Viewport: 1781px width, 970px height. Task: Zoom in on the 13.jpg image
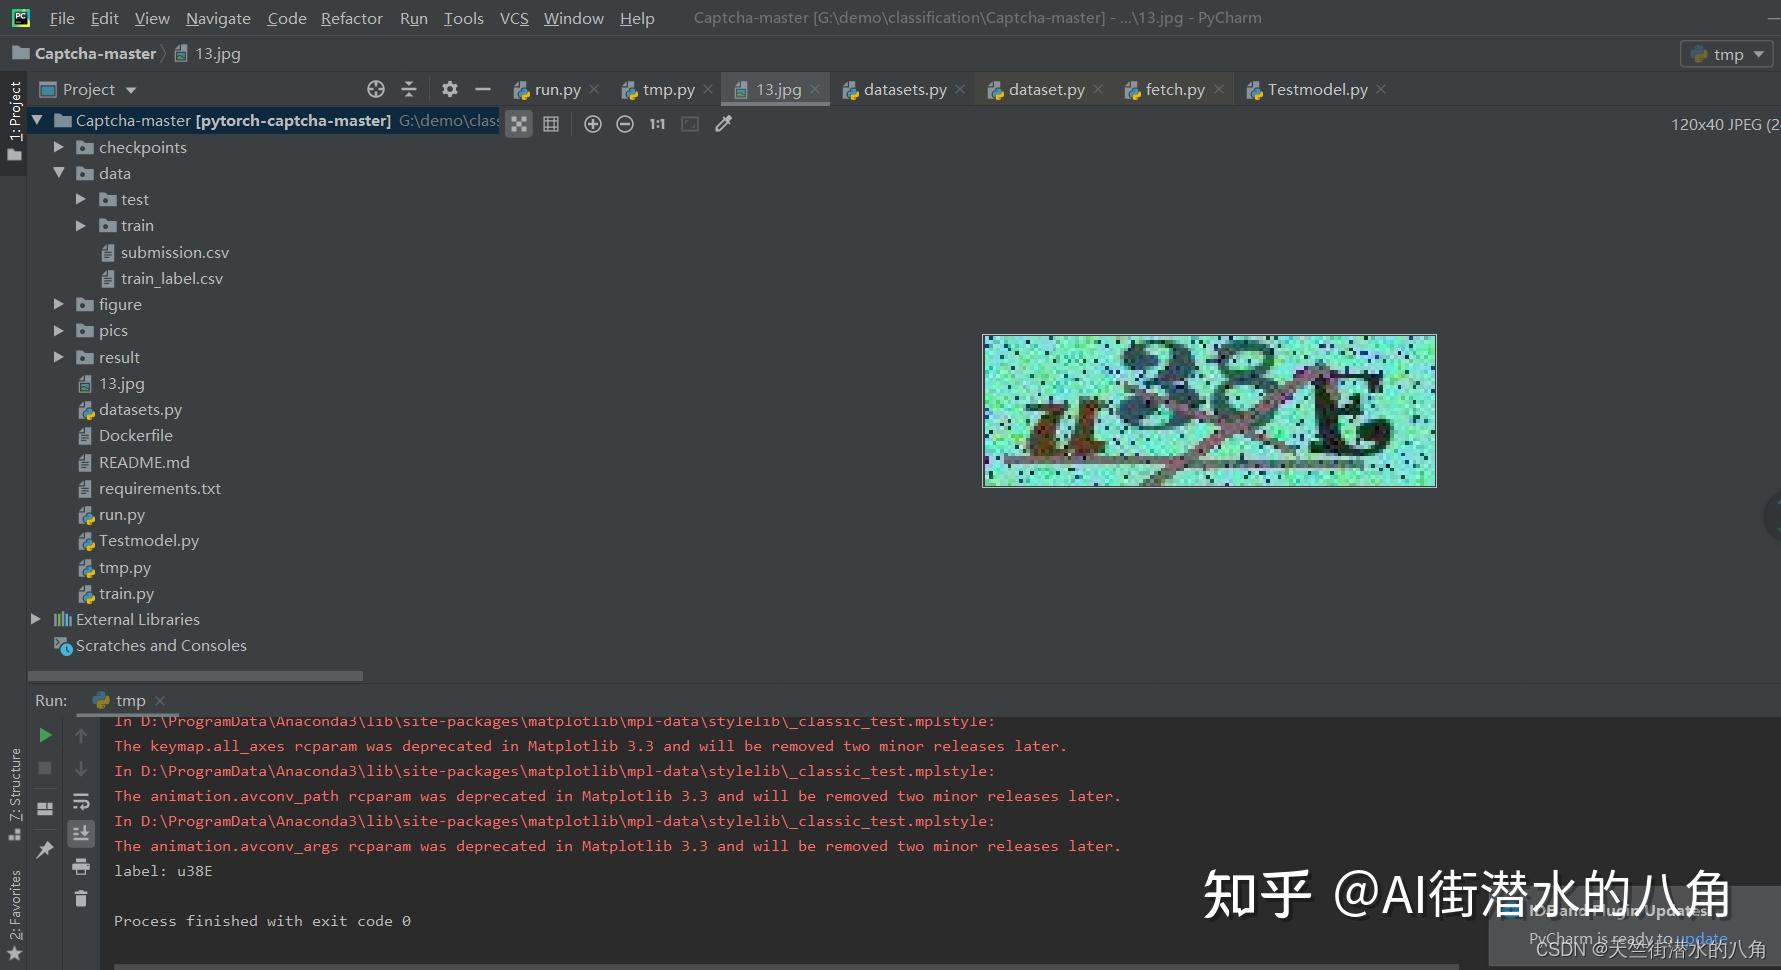point(593,124)
